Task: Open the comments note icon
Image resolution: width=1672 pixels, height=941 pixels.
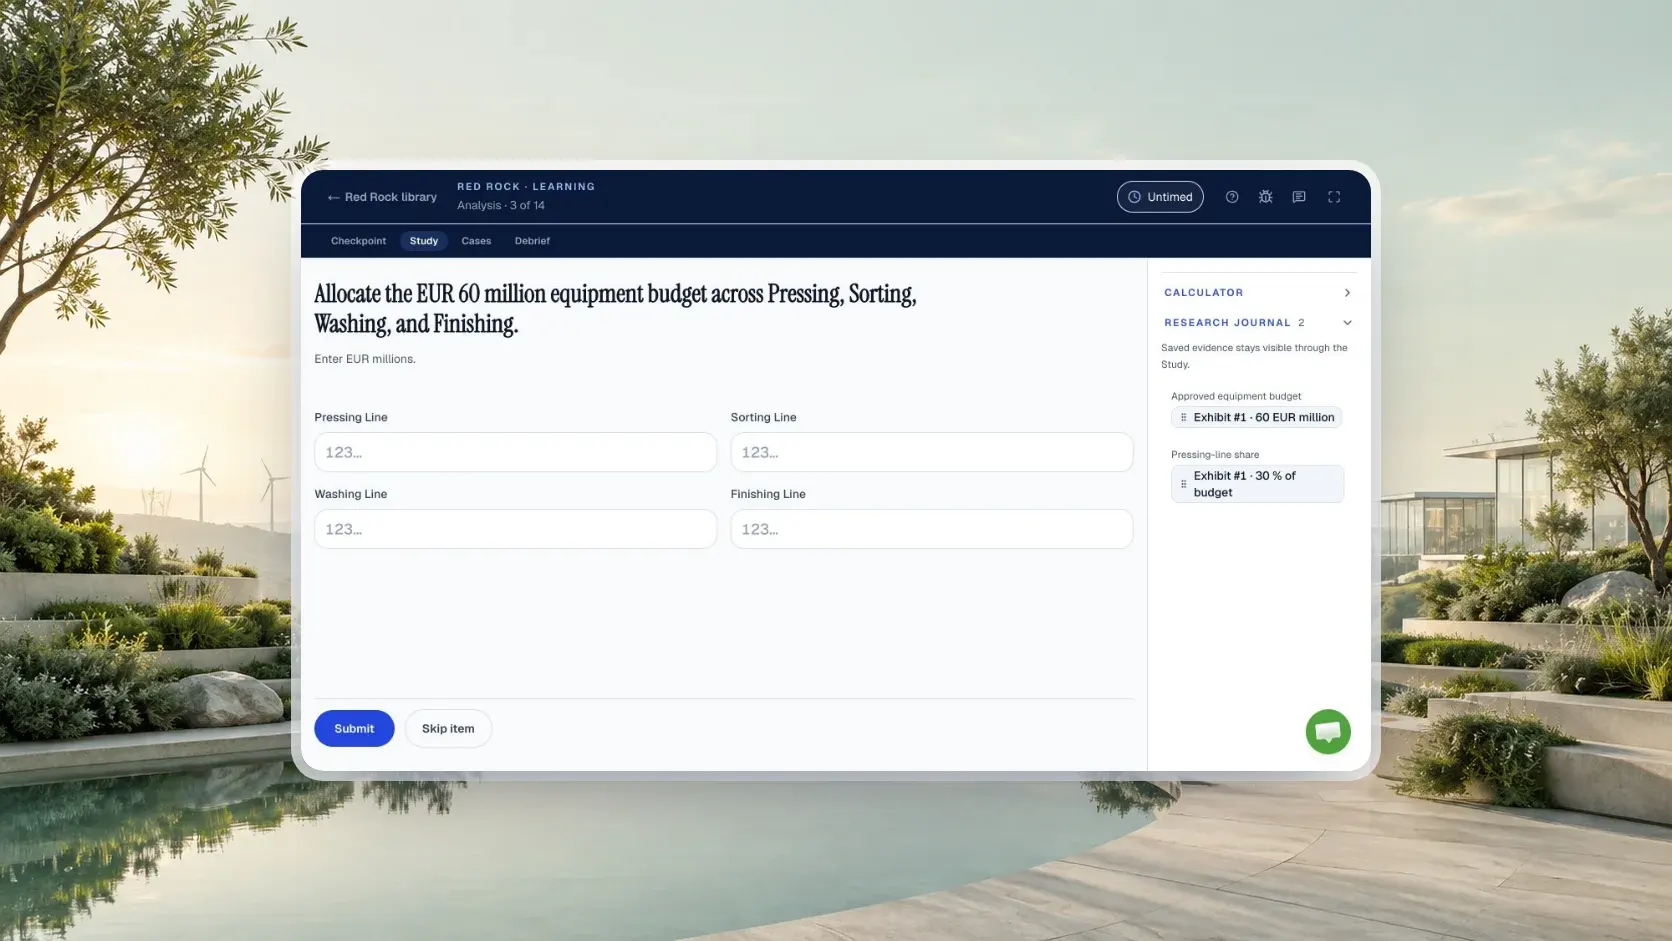Action: click(1299, 197)
